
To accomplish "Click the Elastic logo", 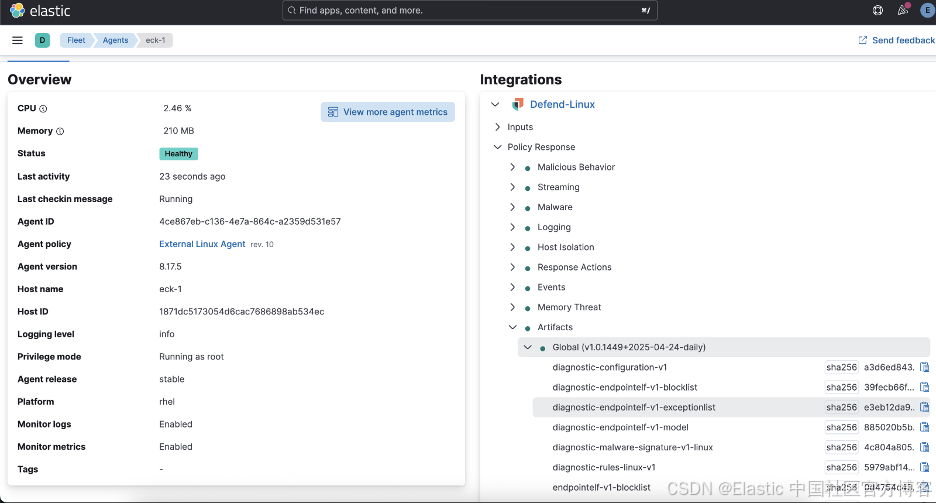I will point(40,11).
